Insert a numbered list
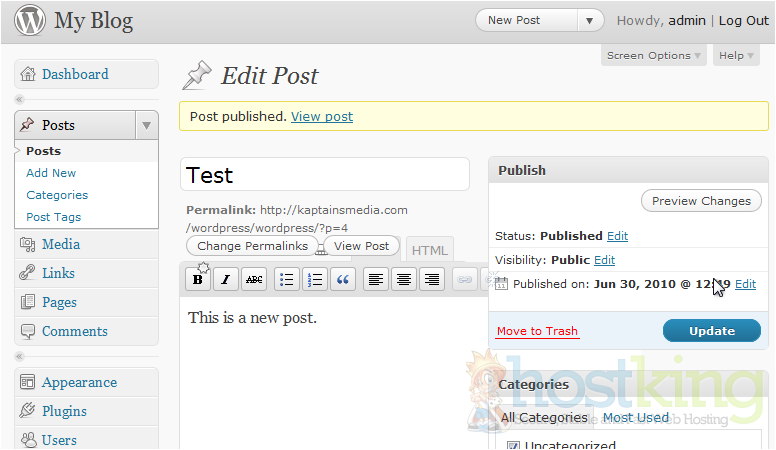776x450 pixels. 315,280
